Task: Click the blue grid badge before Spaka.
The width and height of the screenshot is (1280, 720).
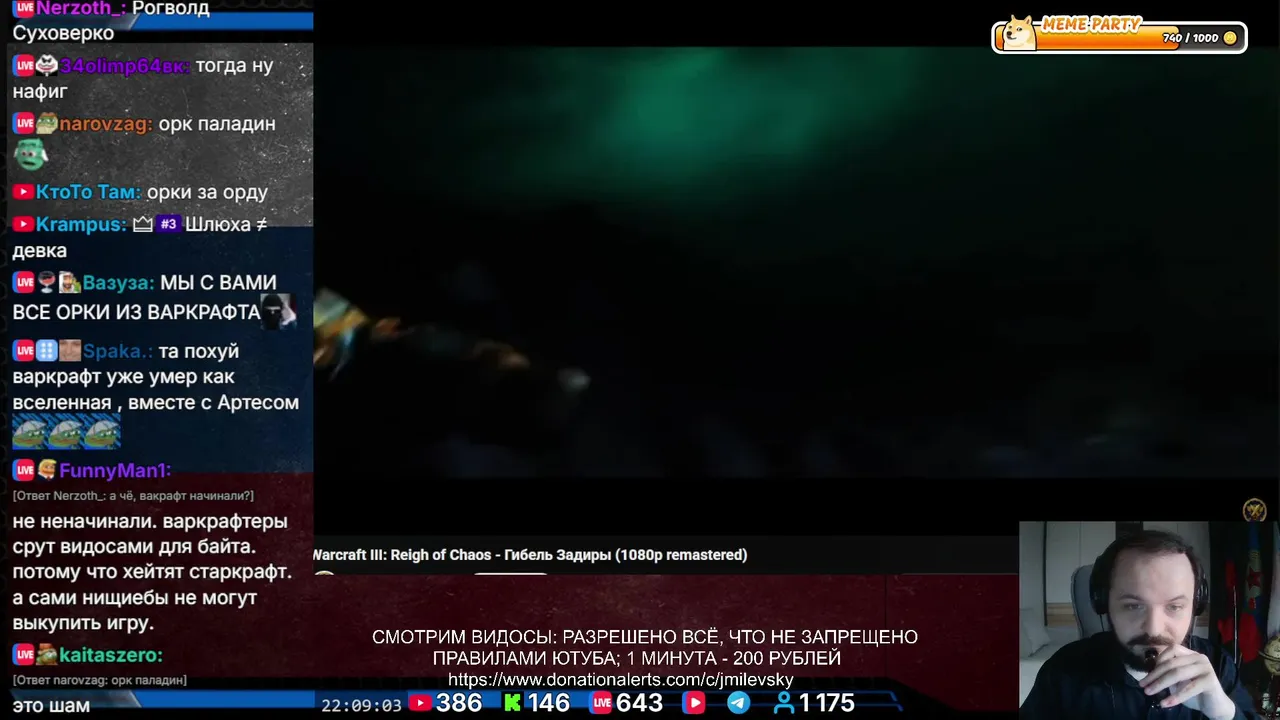Action: pyautogui.click(x=46, y=351)
